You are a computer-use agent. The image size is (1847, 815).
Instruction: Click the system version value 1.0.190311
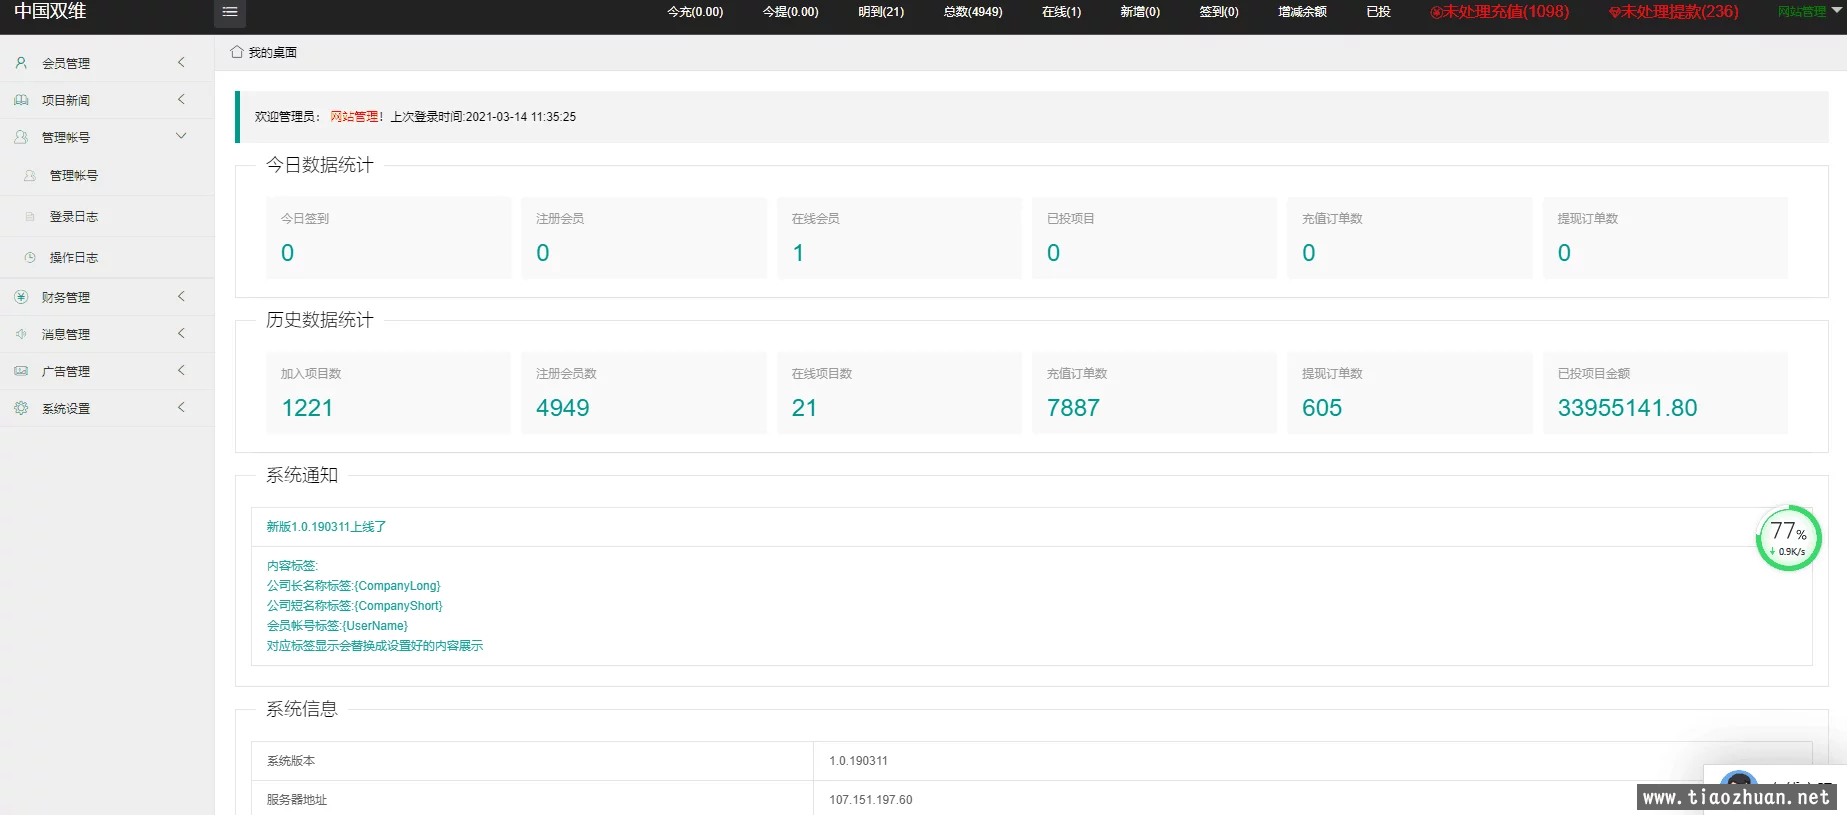coord(858,761)
